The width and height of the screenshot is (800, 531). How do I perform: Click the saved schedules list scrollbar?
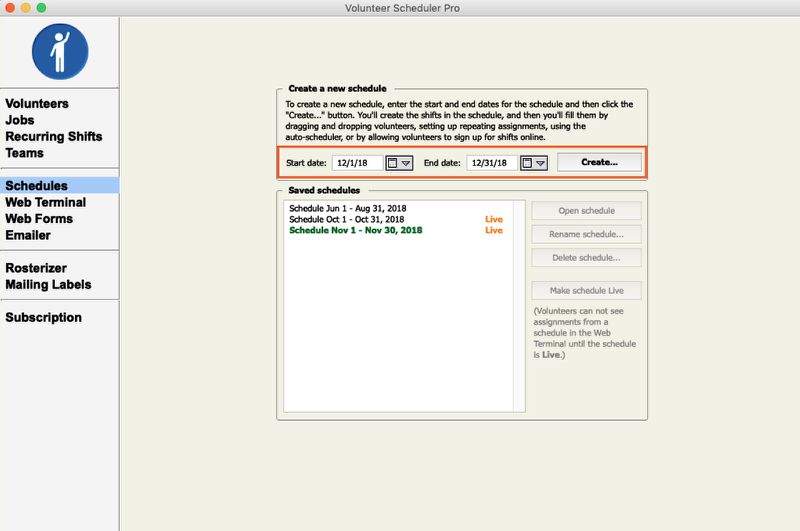click(x=519, y=306)
